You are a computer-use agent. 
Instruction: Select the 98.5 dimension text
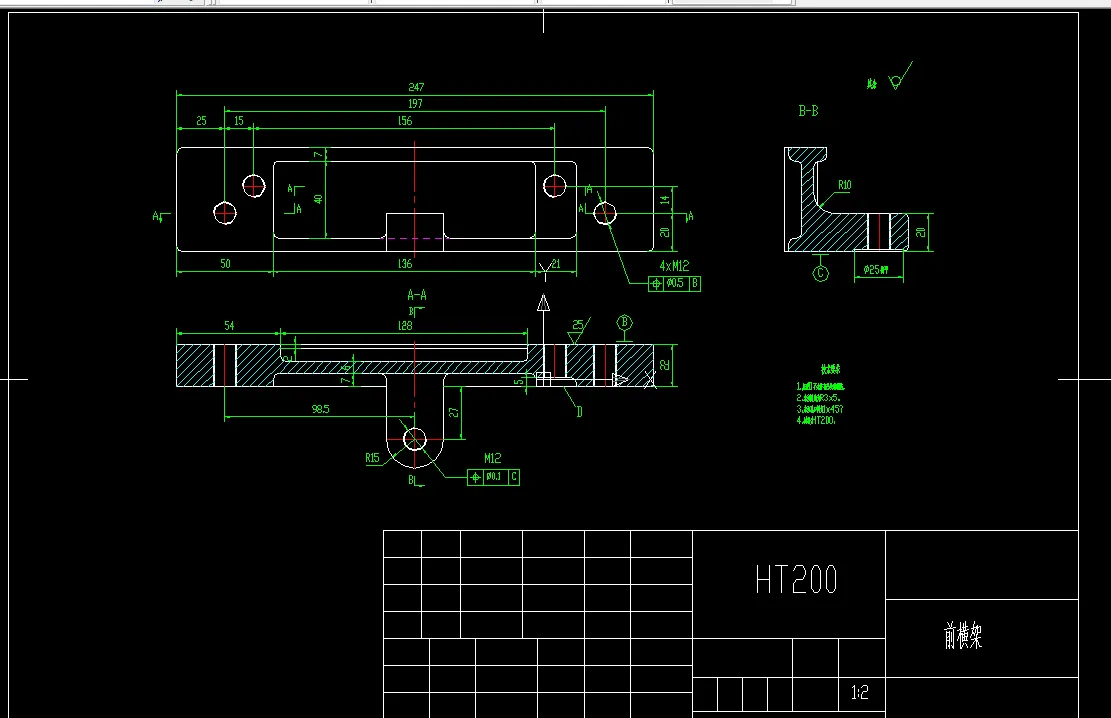click(x=320, y=409)
